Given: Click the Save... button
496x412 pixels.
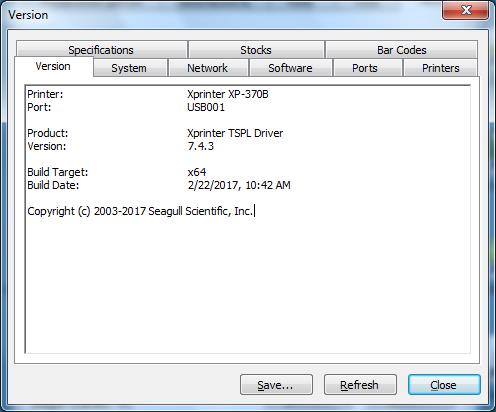Looking at the screenshot, I should click(276, 385).
